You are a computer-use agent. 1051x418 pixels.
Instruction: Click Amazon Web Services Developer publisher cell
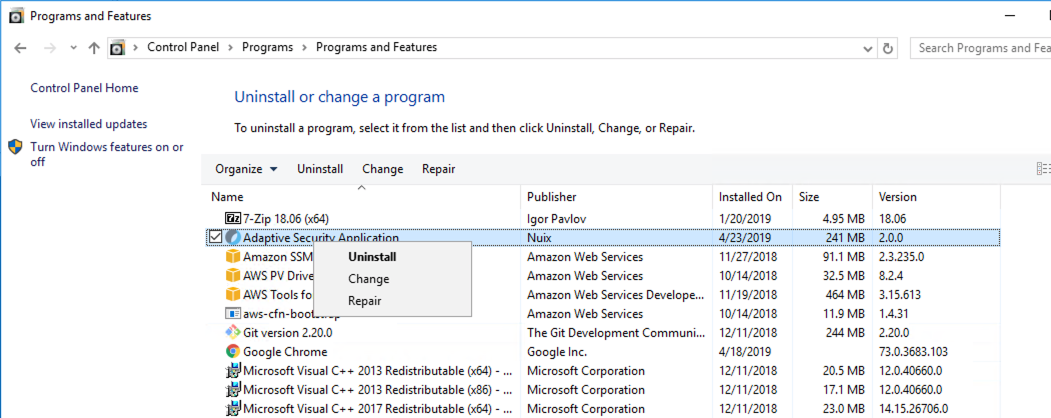point(617,295)
